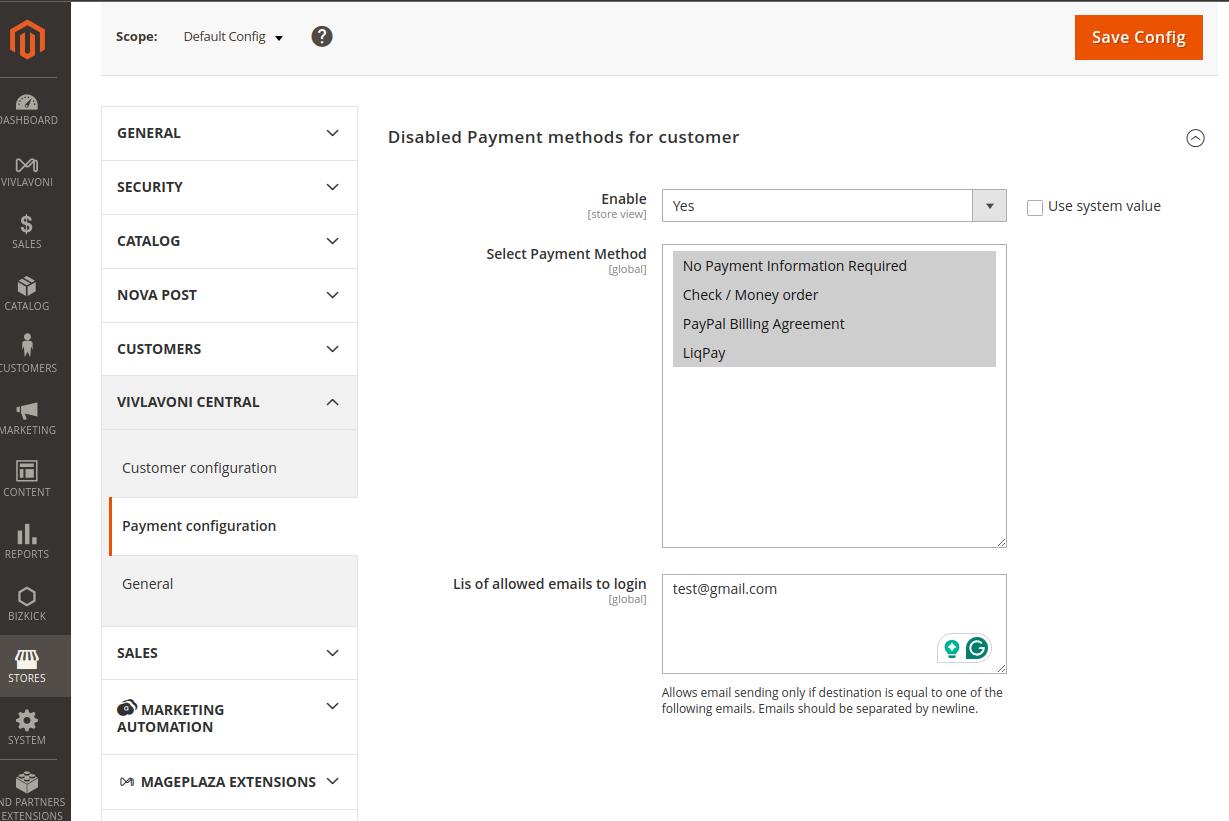Click the help question mark icon
Viewport: 1229px width, 821px height.
(321, 37)
